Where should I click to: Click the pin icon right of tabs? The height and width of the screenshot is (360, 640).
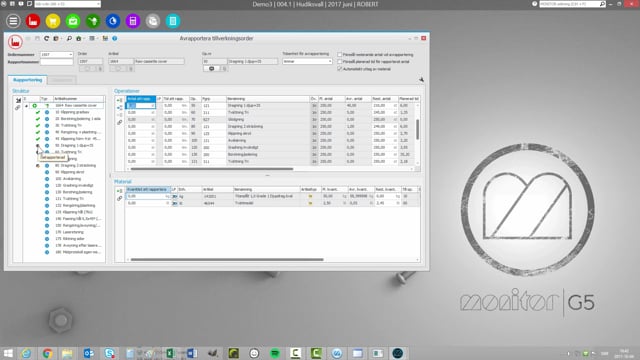click(421, 80)
